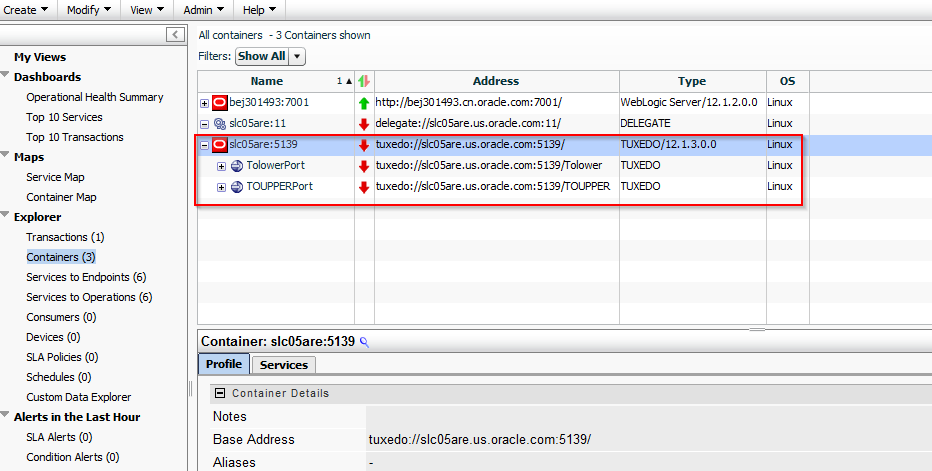Click red down status arrow for slc05are:5139
The width and height of the screenshot is (932, 471).
(x=364, y=145)
